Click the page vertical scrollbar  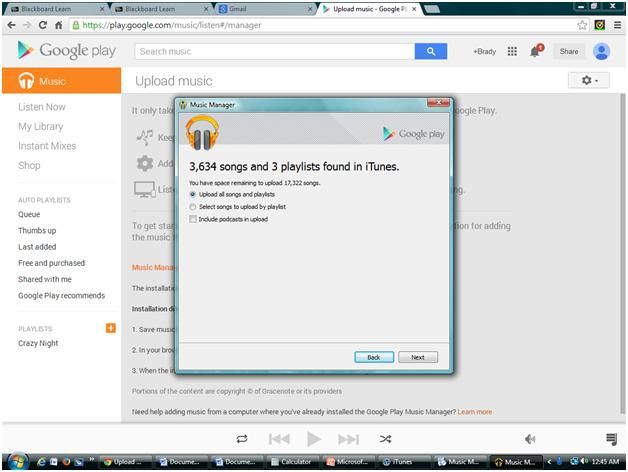pos(622,253)
